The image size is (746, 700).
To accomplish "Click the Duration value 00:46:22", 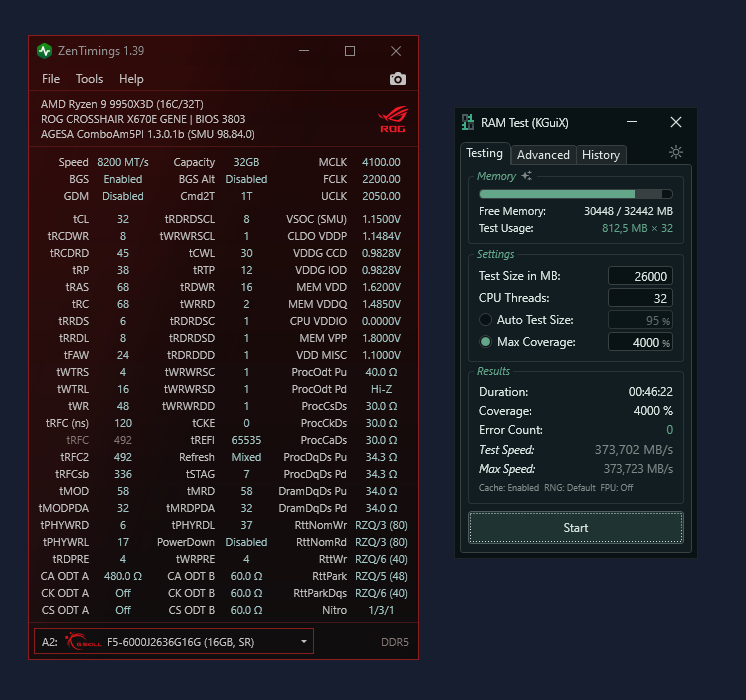I will [650, 392].
